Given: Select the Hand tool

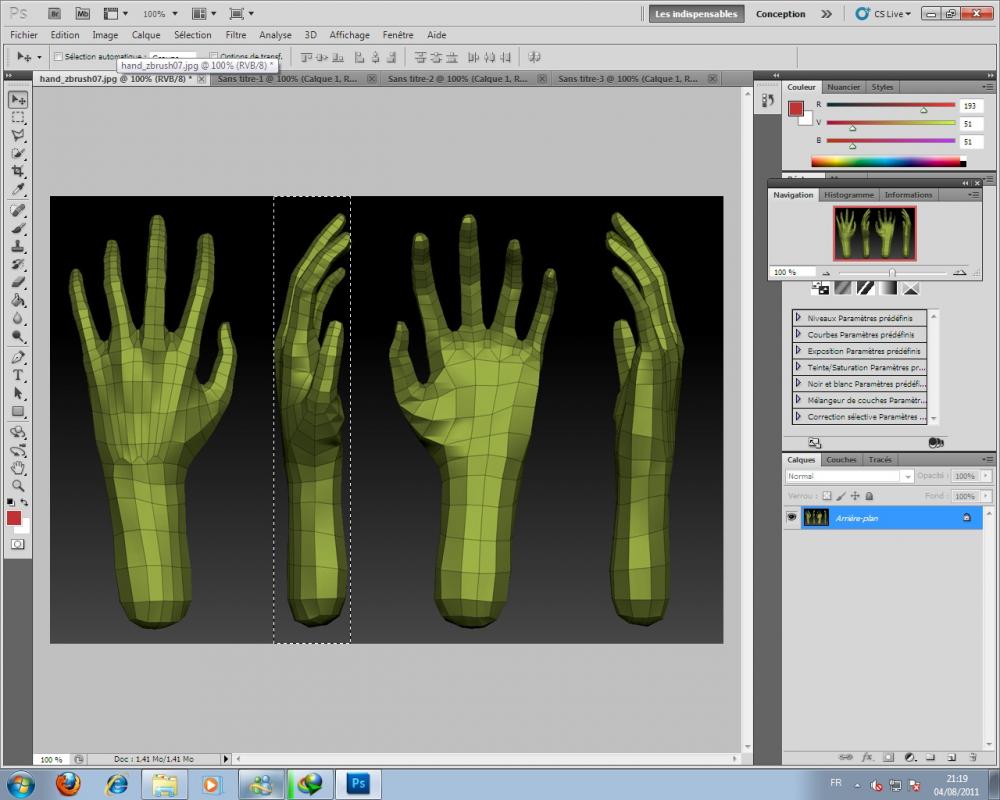Looking at the screenshot, I should click(x=18, y=467).
